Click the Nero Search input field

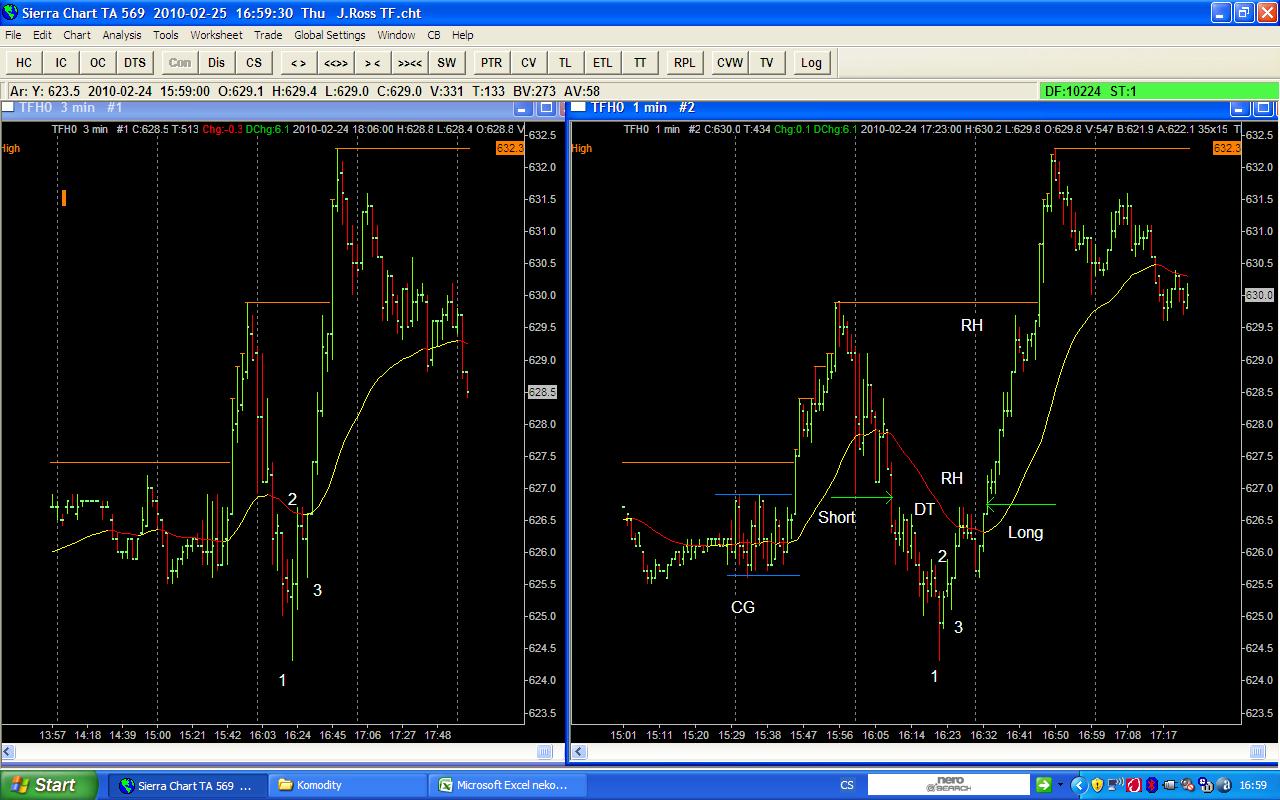pos(948,785)
